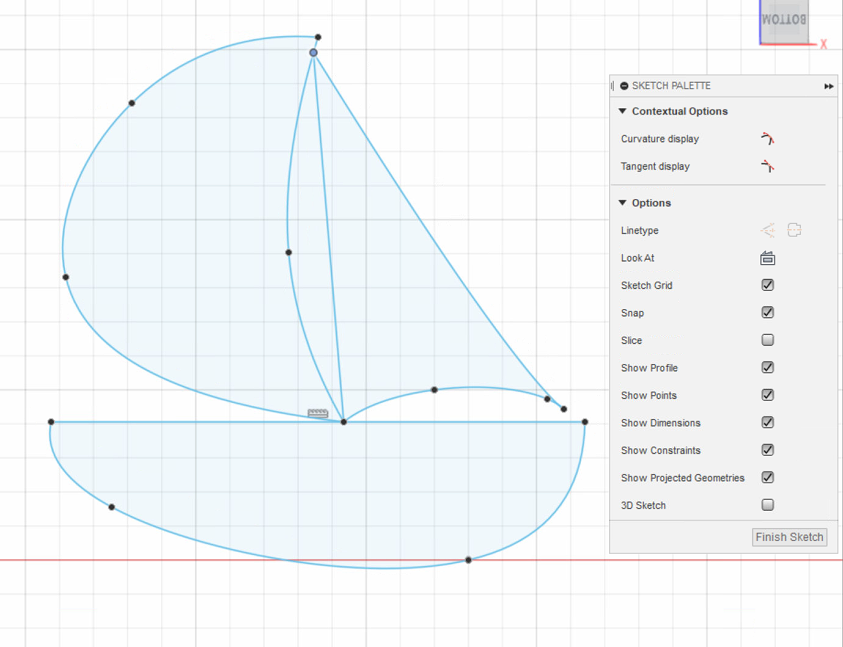Click the Curvature display icon
This screenshot has height=647, width=843.
click(x=767, y=139)
